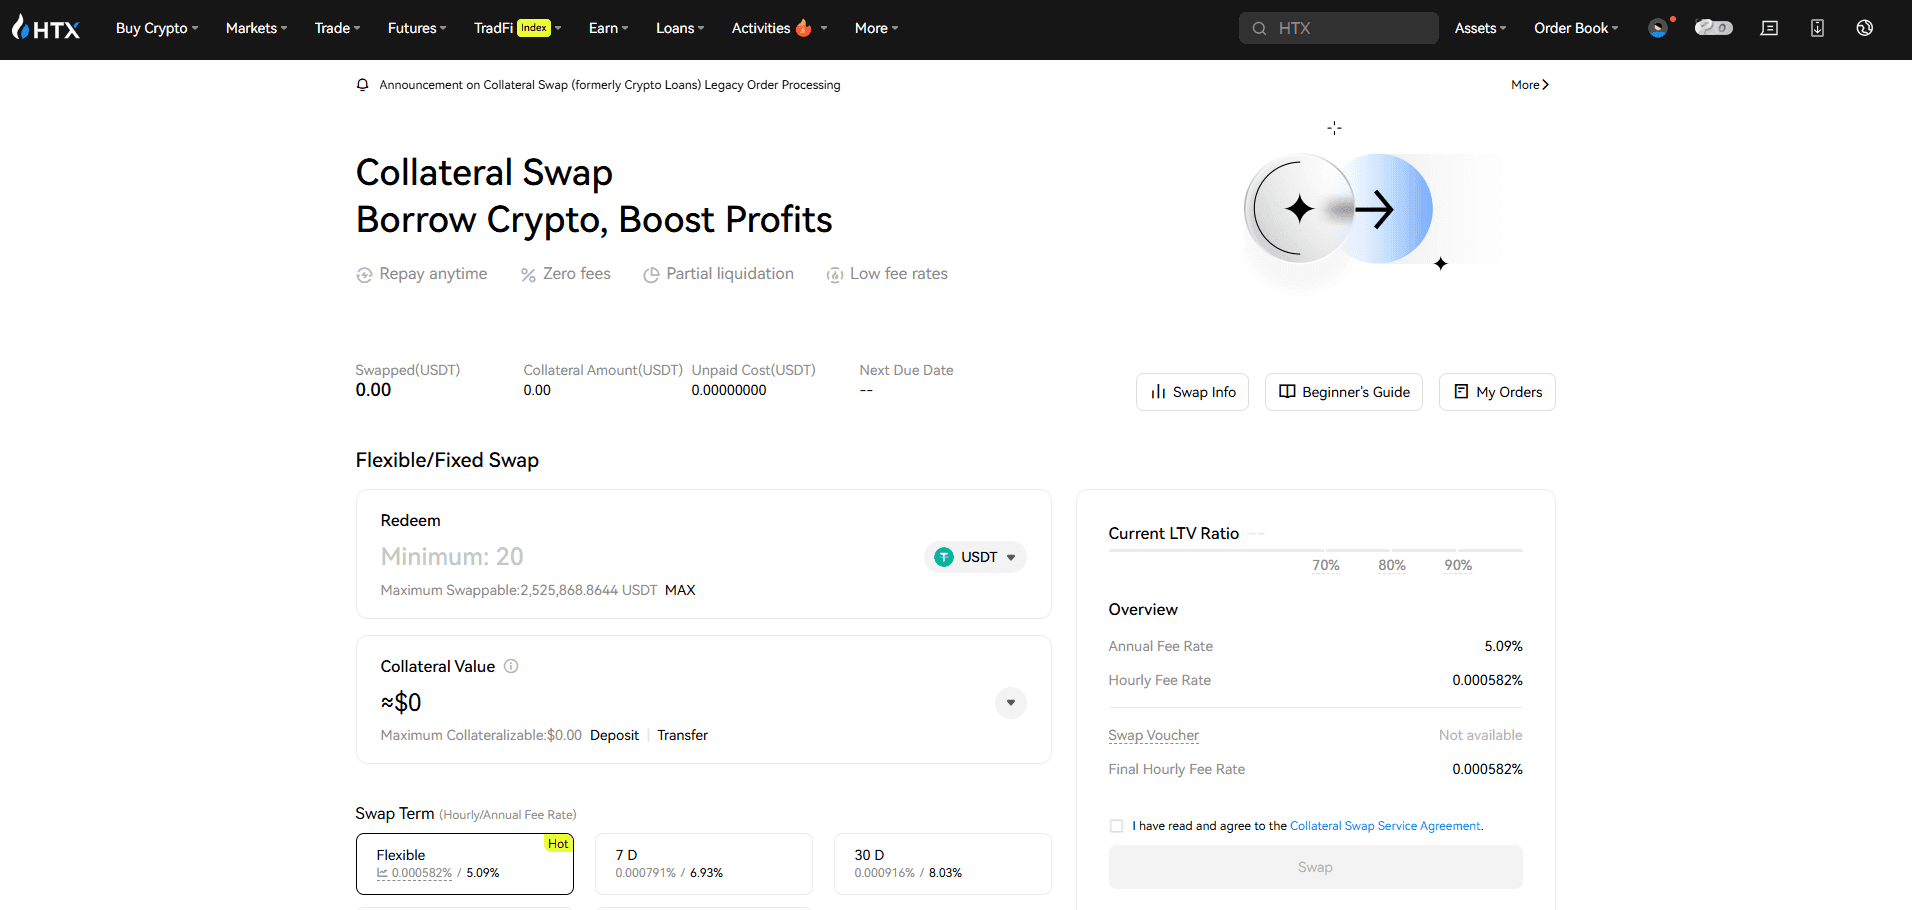Click the Collateral Value ≈$0 field
This screenshot has width=1912, height=910.
(x=401, y=702)
